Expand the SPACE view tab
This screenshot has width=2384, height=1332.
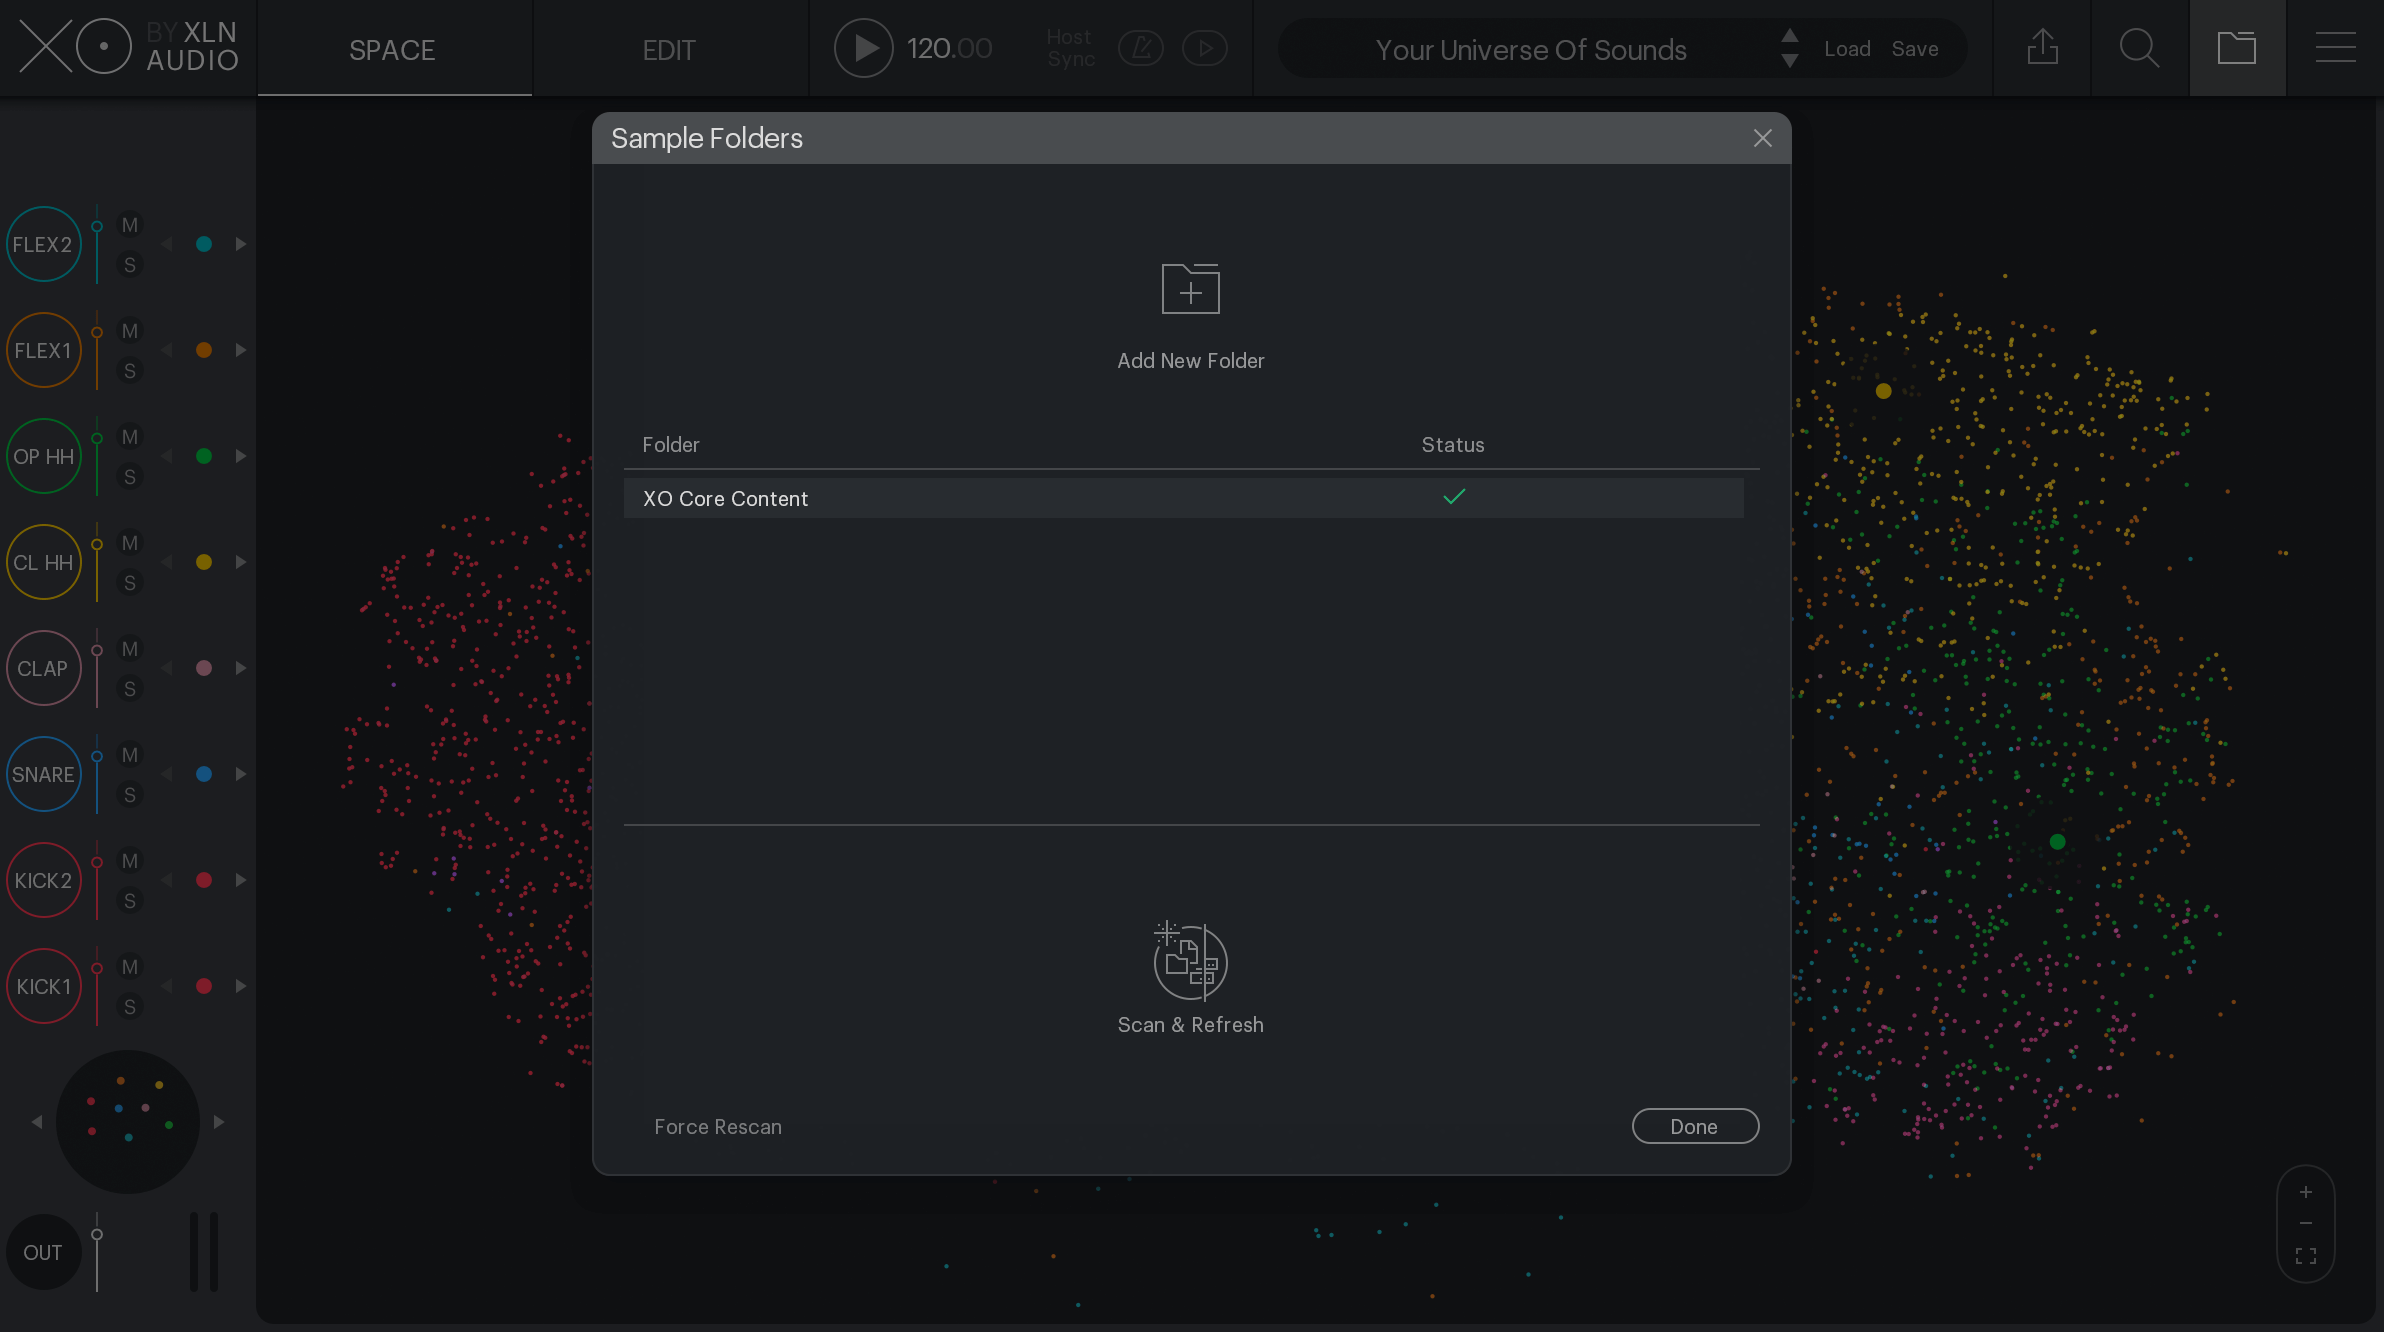pos(393,47)
